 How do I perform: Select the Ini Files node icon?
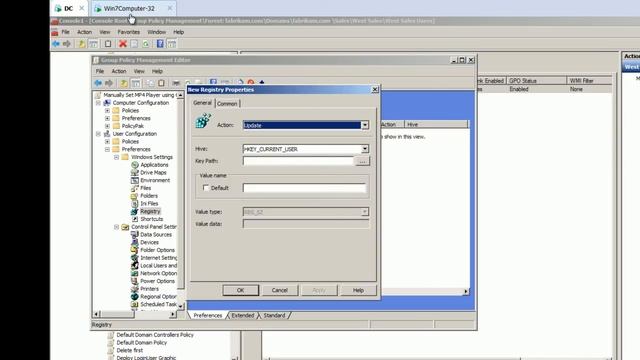tap(135, 204)
